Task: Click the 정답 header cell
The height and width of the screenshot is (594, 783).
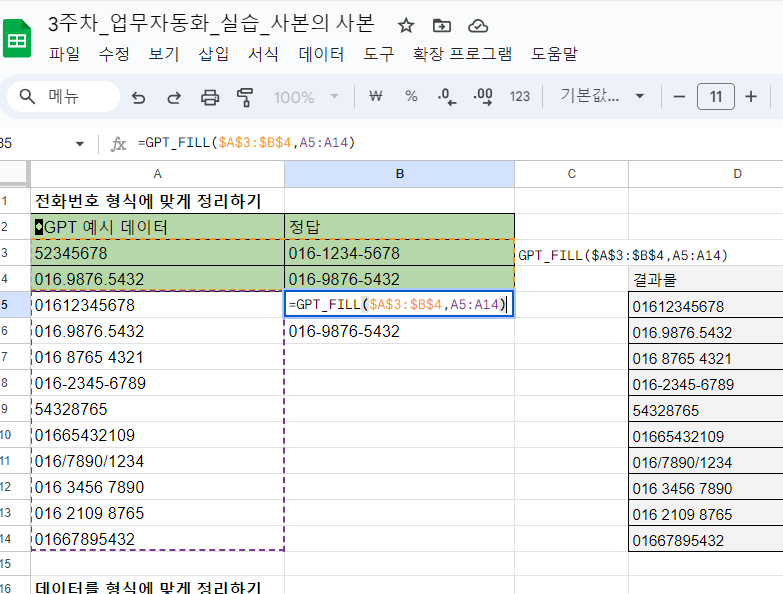Action: pos(399,227)
